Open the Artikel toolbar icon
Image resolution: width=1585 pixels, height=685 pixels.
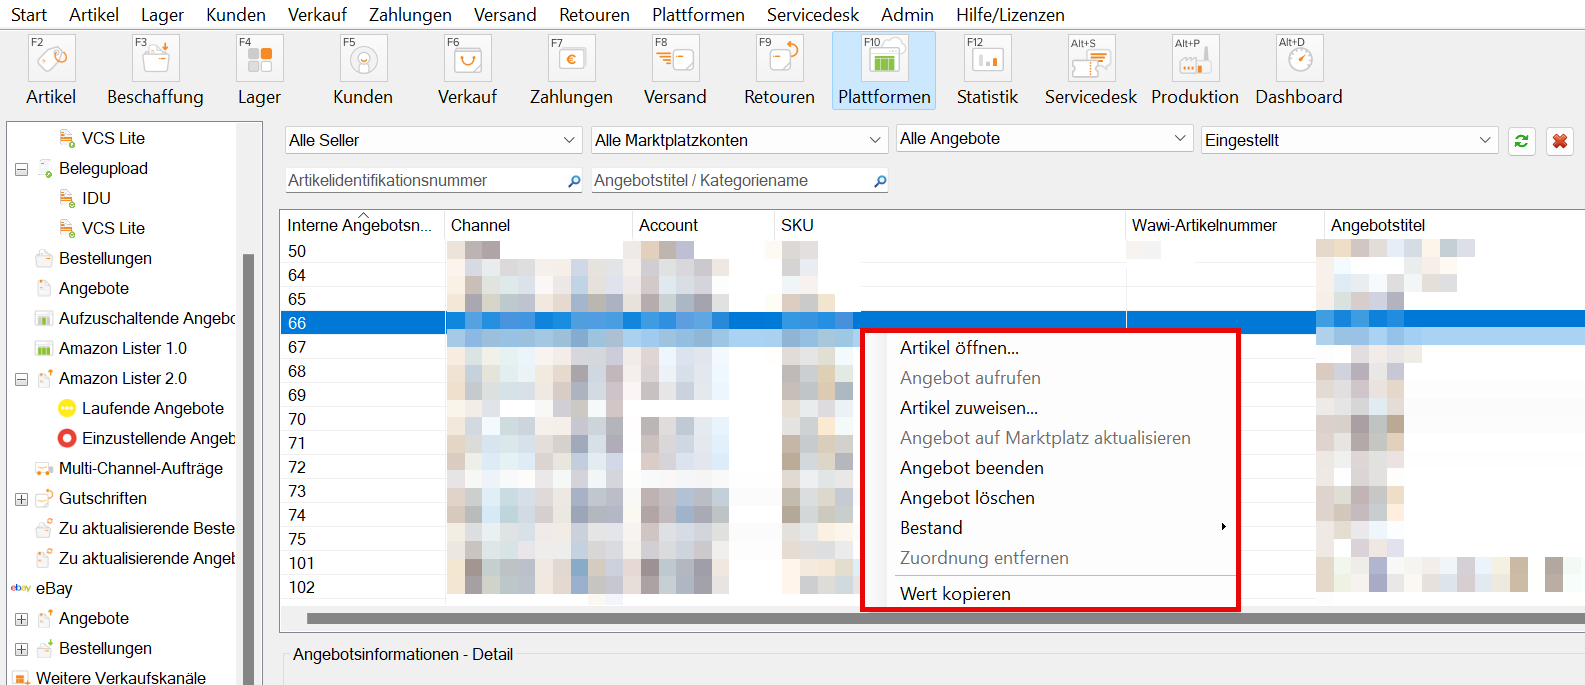click(x=51, y=60)
